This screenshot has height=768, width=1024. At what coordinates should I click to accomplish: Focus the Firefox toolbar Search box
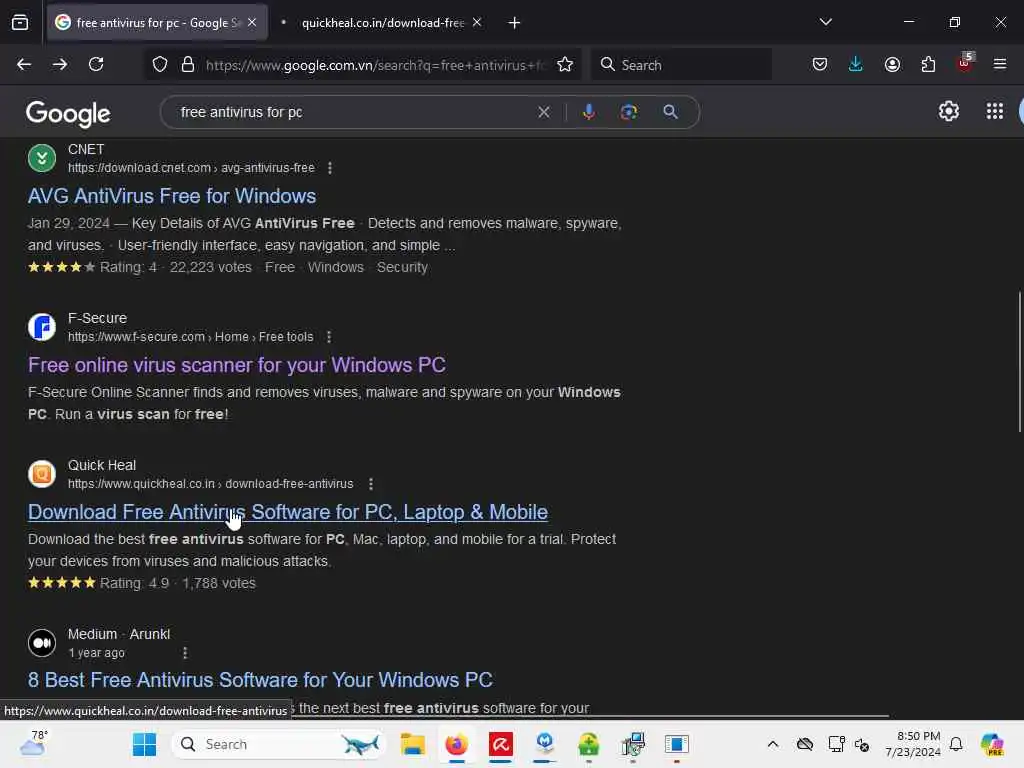click(681, 65)
